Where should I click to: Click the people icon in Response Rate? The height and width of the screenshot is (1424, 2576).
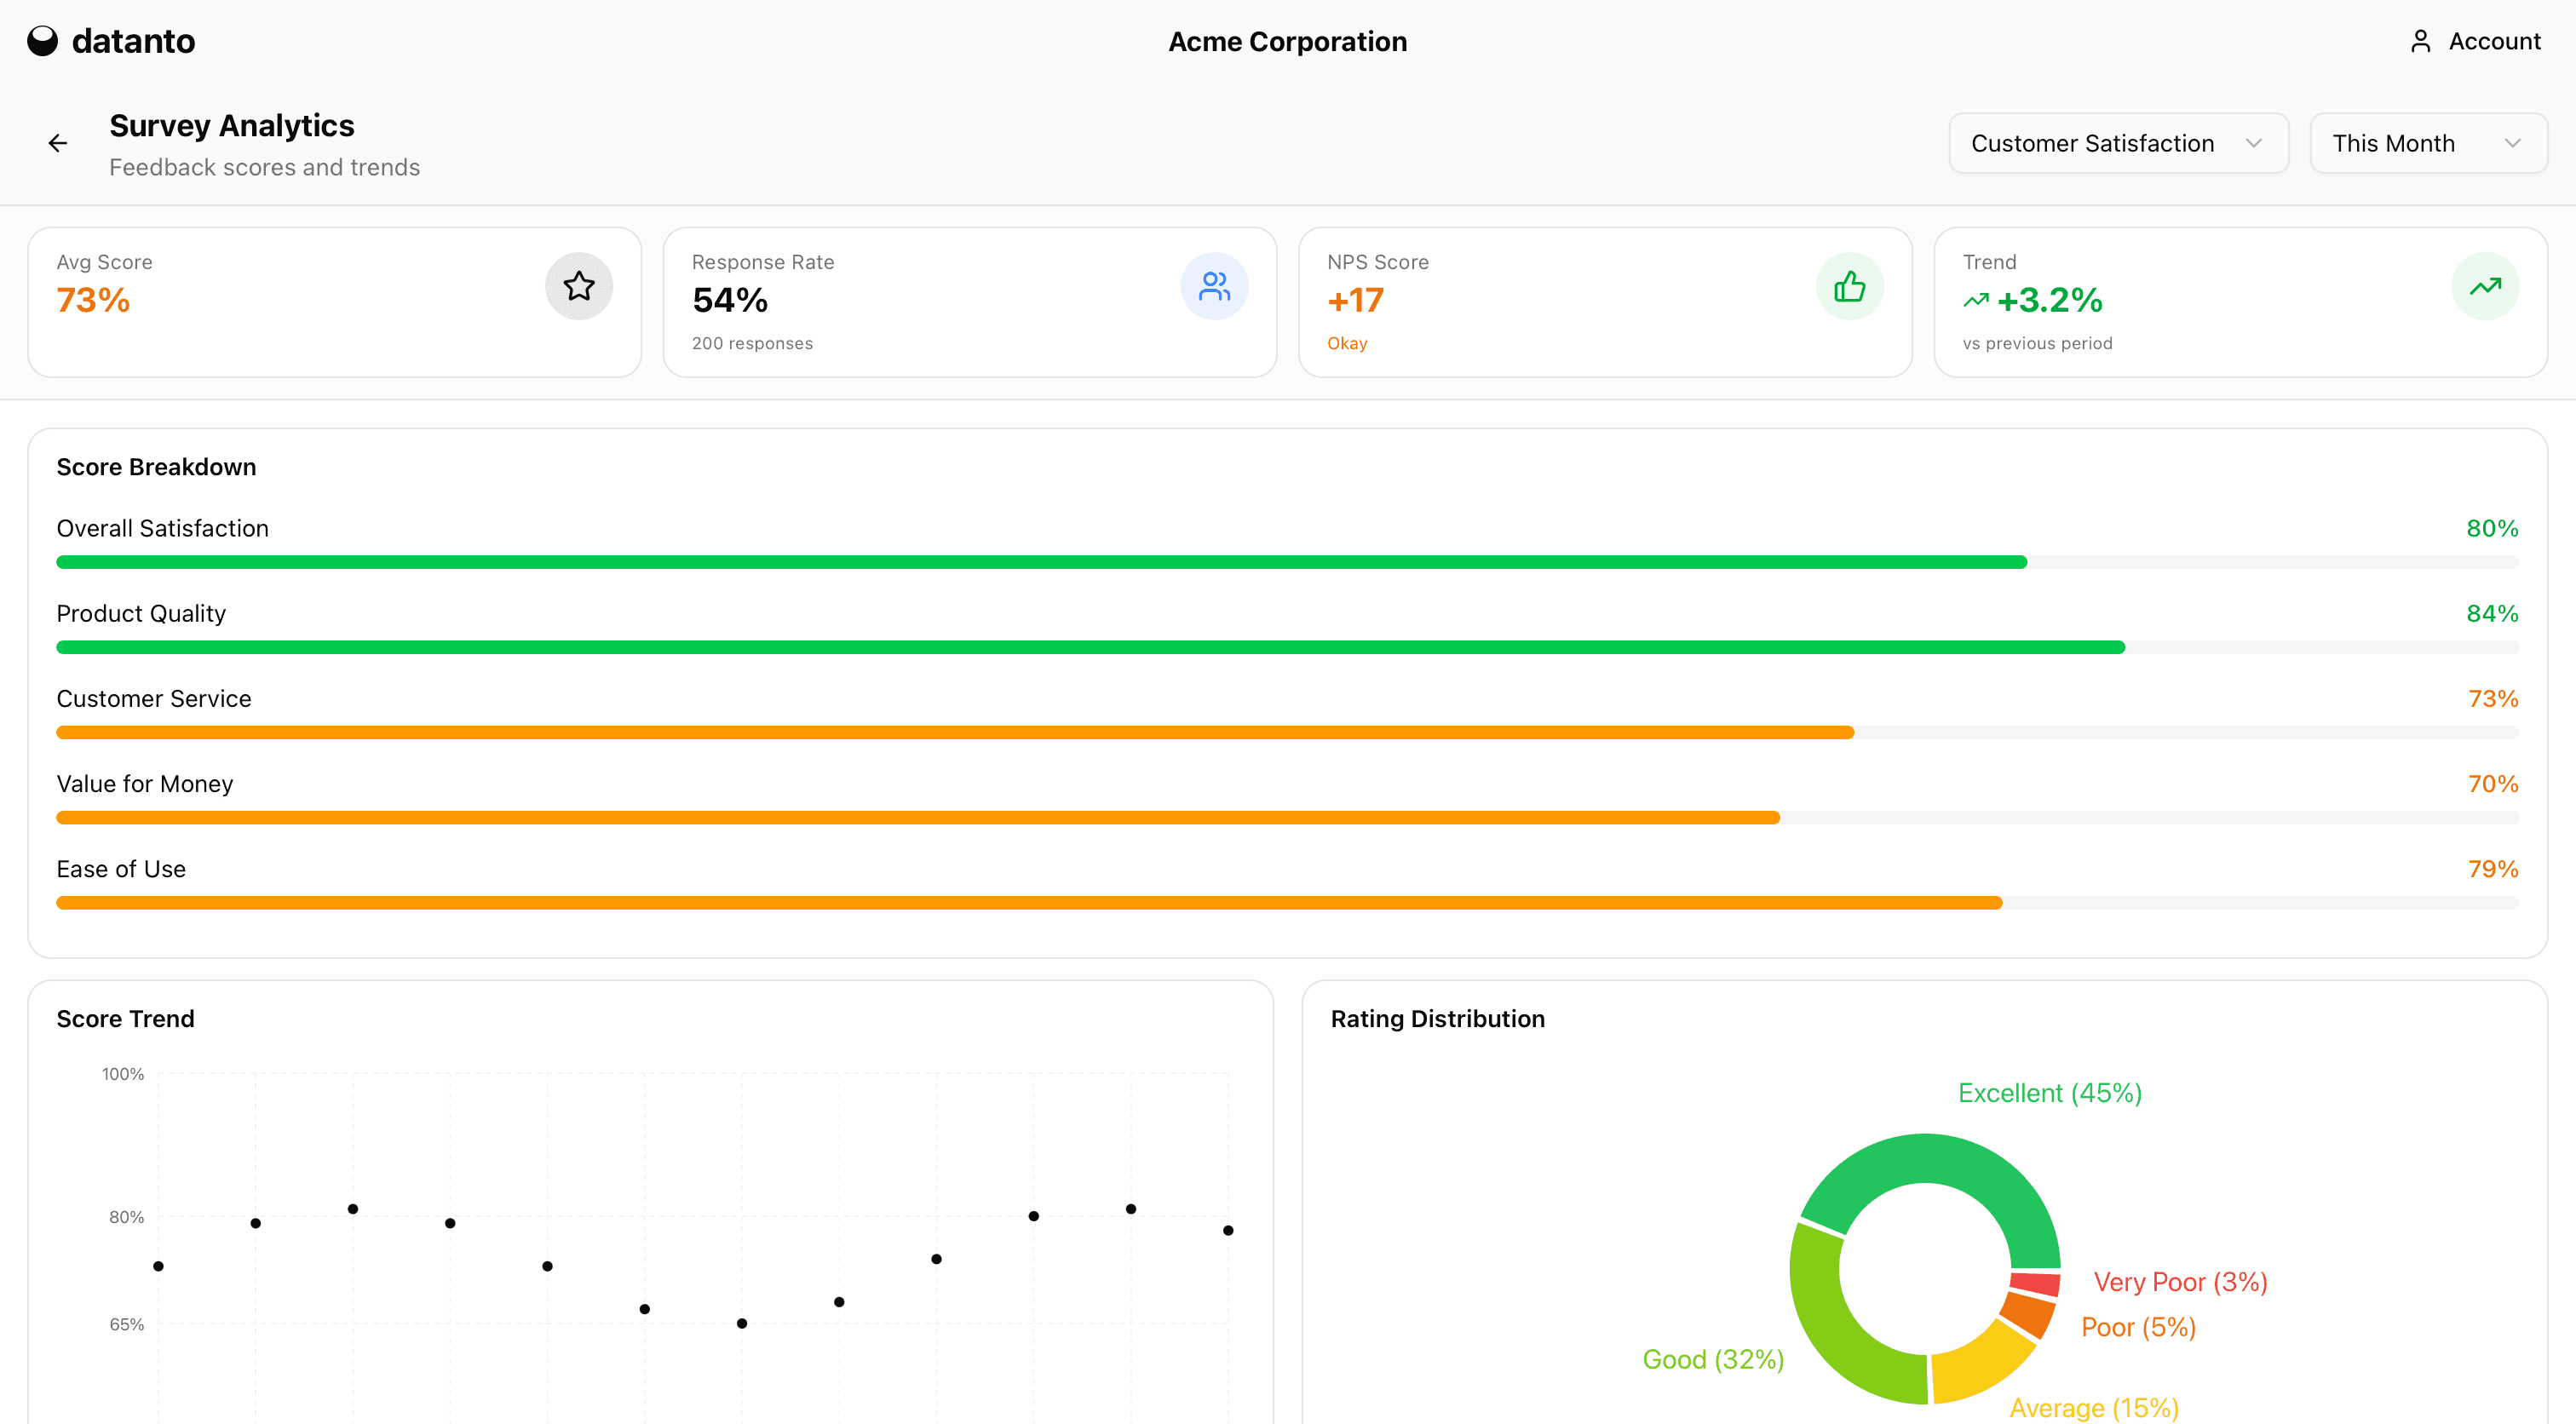1214,287
